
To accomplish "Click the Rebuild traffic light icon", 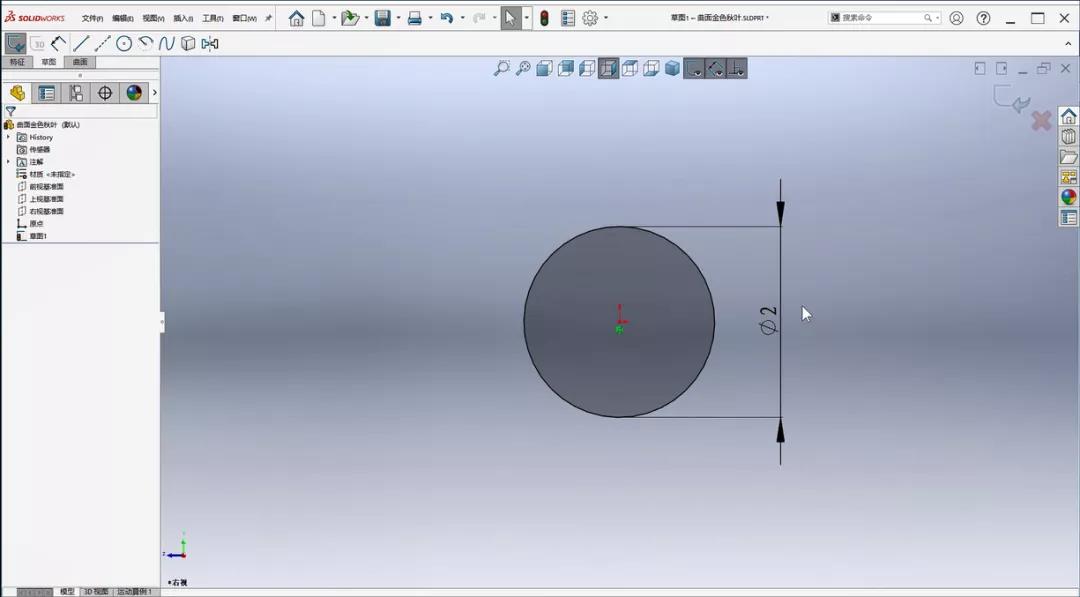I will tap(544, 18).
